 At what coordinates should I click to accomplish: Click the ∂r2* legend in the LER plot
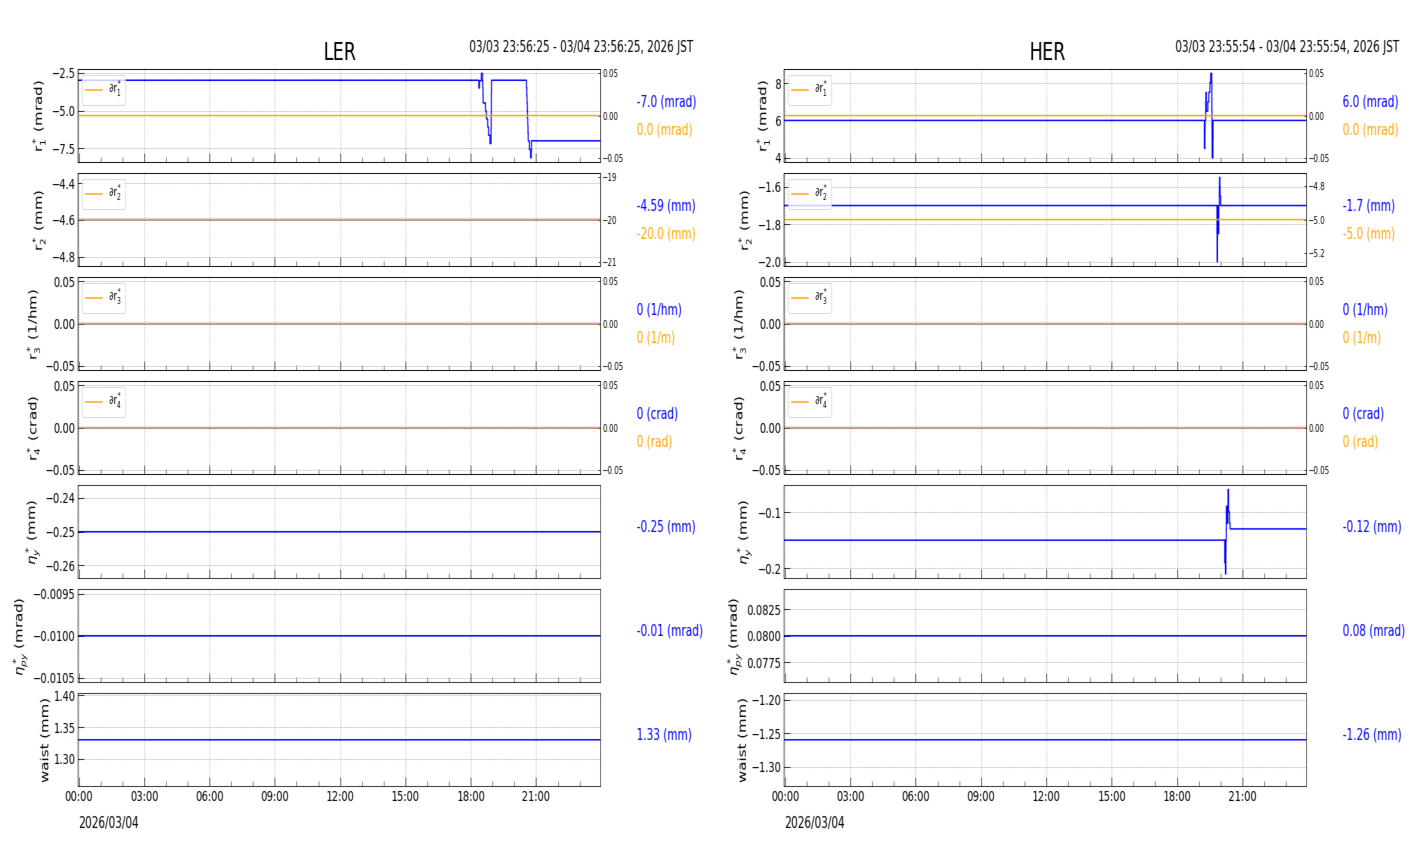pos(104,193)
